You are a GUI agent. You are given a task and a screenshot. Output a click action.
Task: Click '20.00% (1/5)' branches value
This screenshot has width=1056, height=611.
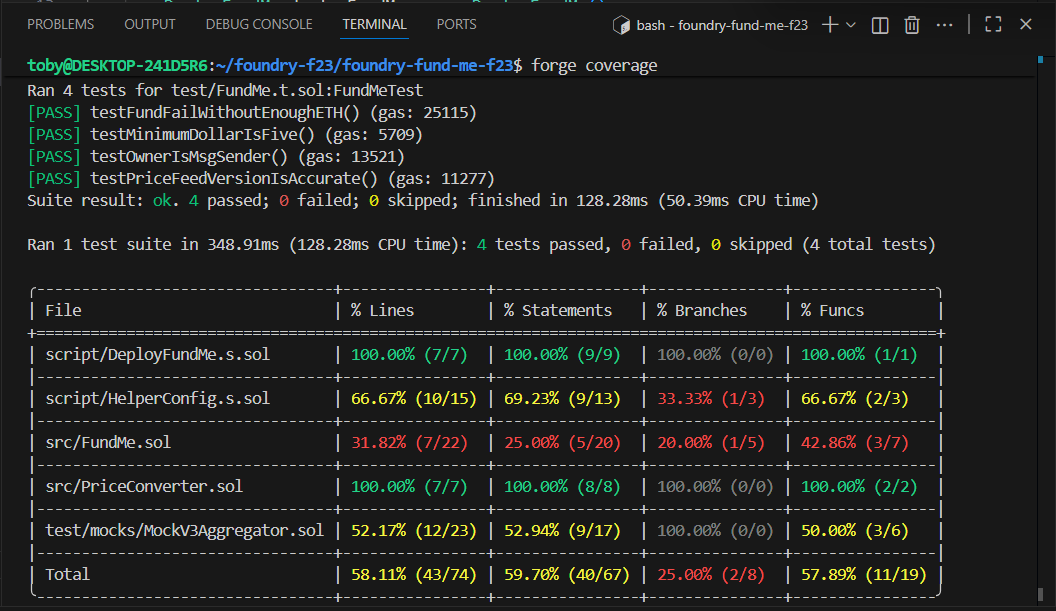tap(711, 443)
